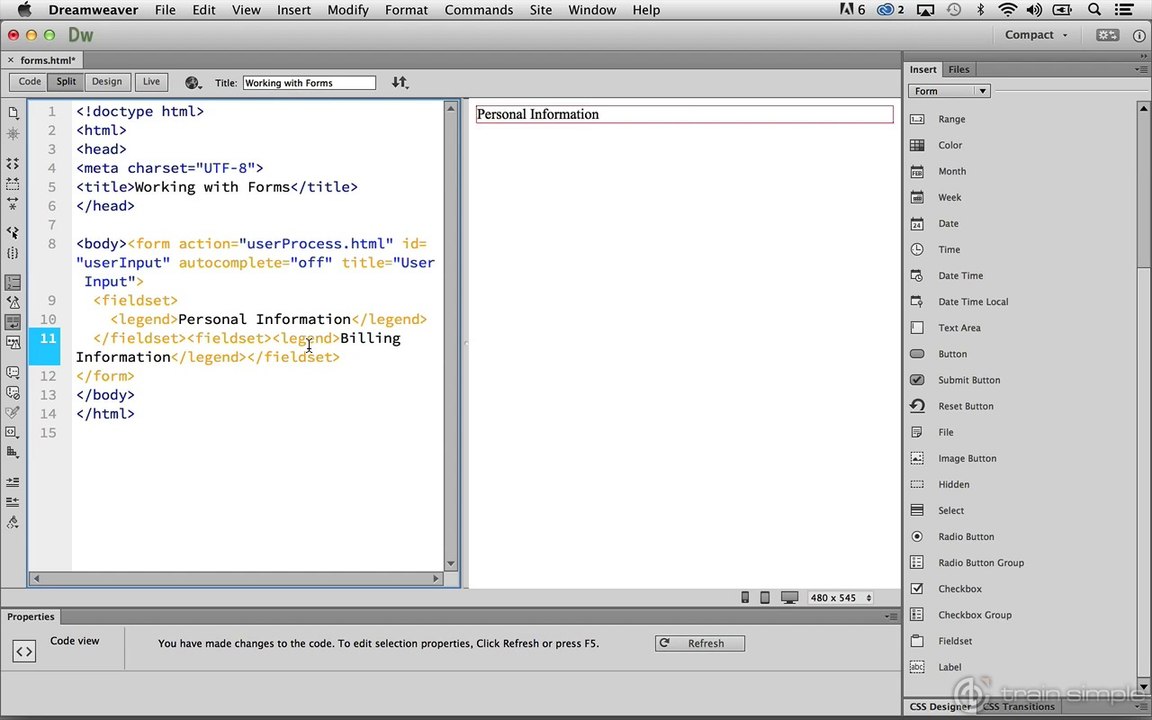The width and height of the screenshot is (1152, 720).
Task: Insert a Checkbox element
Action: click(960, 588)
